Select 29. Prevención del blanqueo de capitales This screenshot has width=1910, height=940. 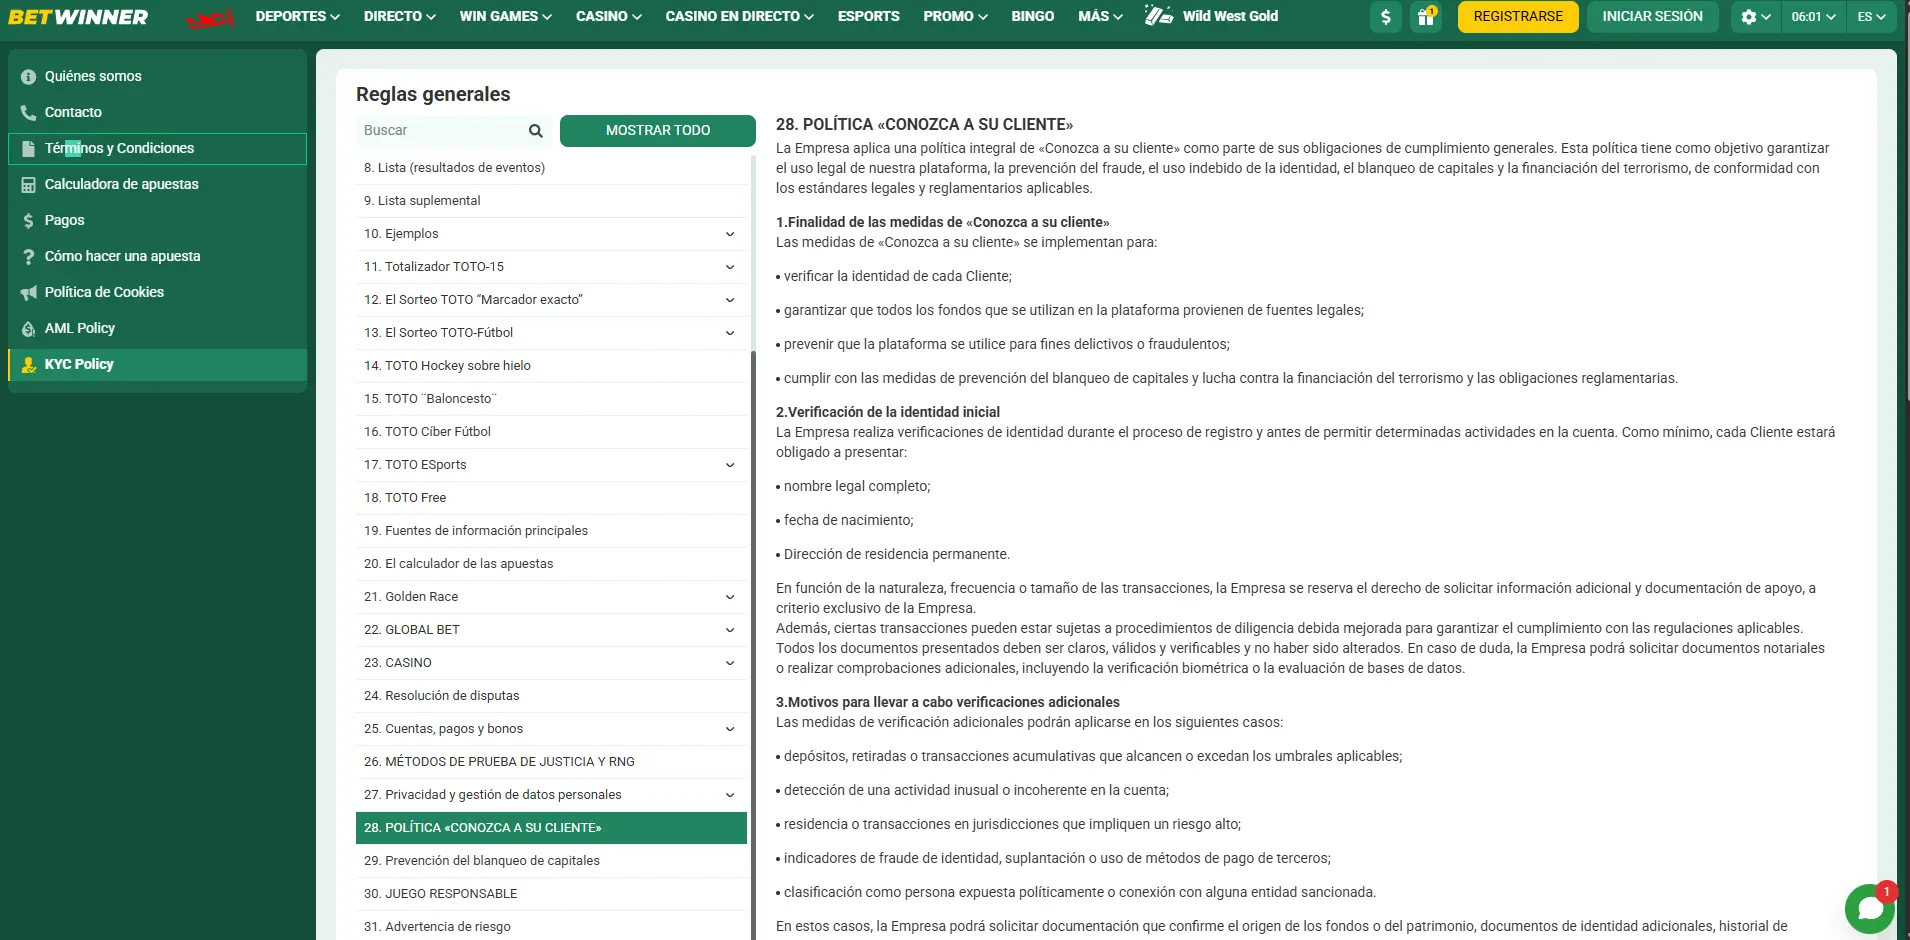coord(551,861)
